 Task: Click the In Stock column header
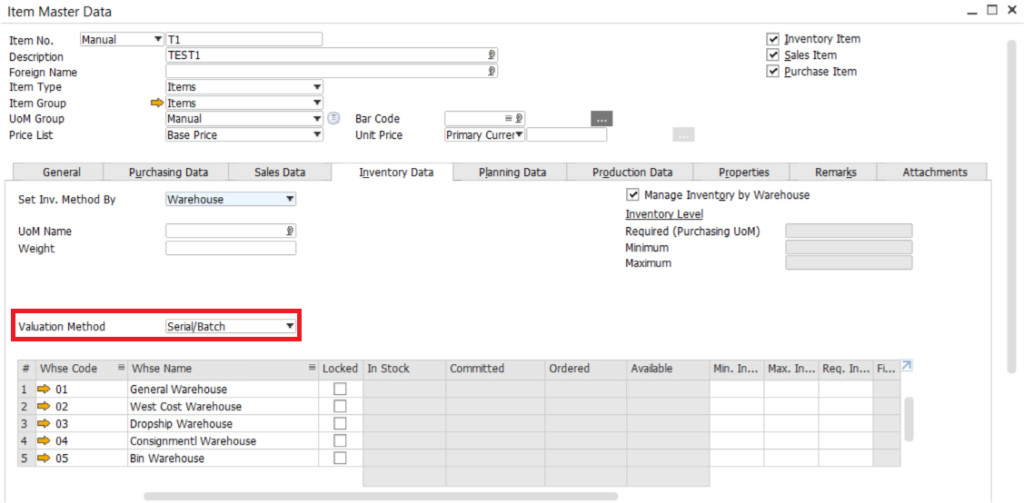tap(404, 368)
